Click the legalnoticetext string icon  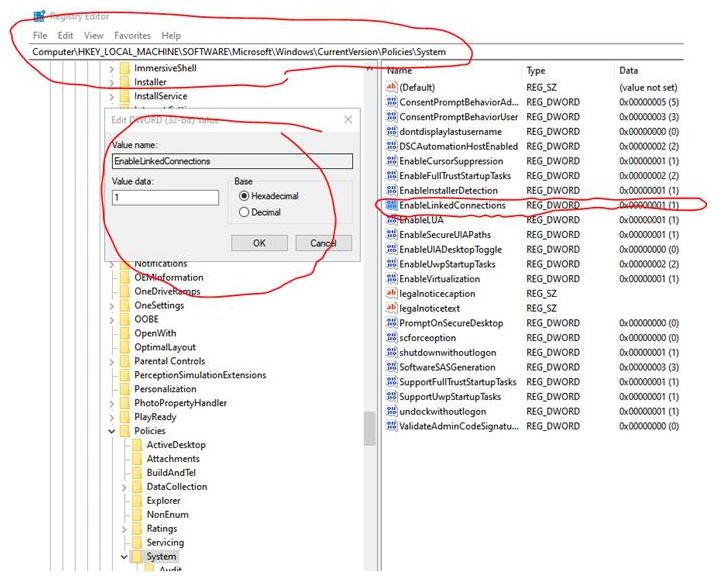coord(391,308)
